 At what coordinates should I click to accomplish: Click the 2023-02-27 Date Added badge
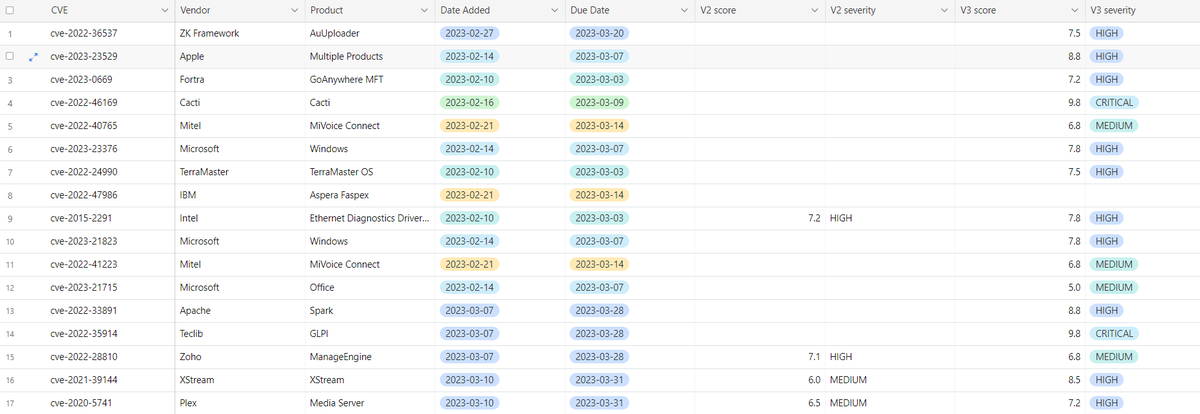click(x=469, y=33)
